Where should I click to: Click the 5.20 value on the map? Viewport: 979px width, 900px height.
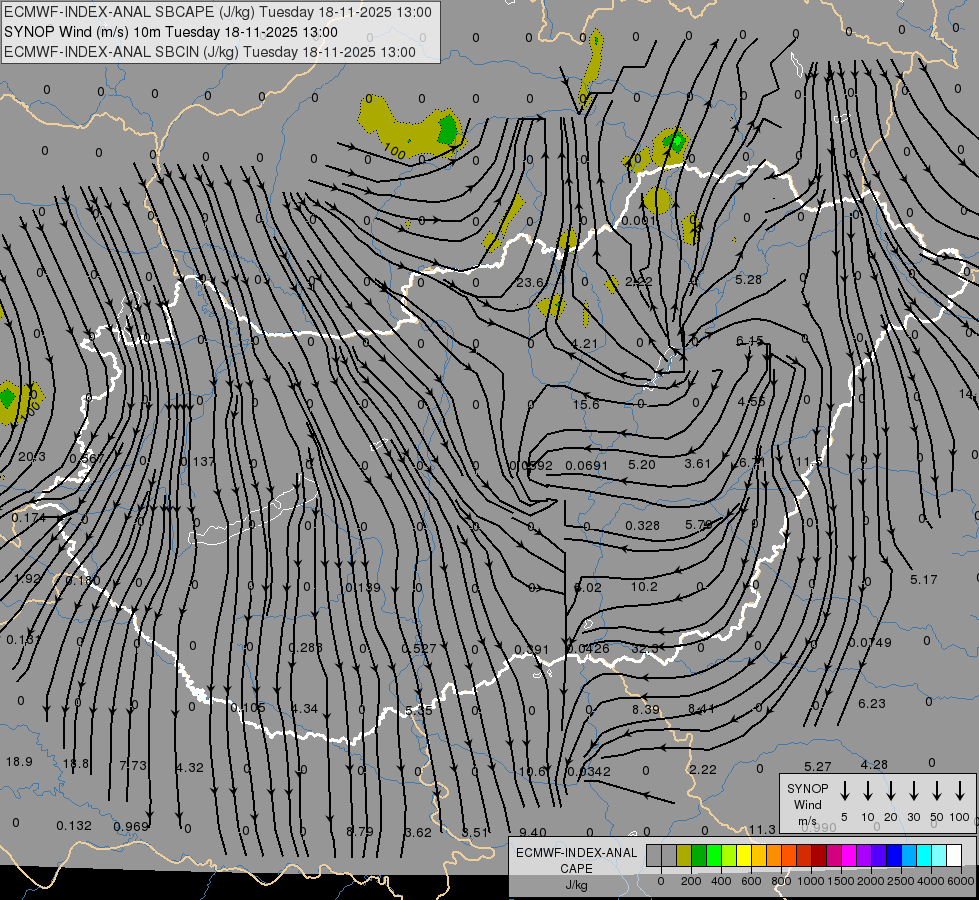(x=642, y=464)
